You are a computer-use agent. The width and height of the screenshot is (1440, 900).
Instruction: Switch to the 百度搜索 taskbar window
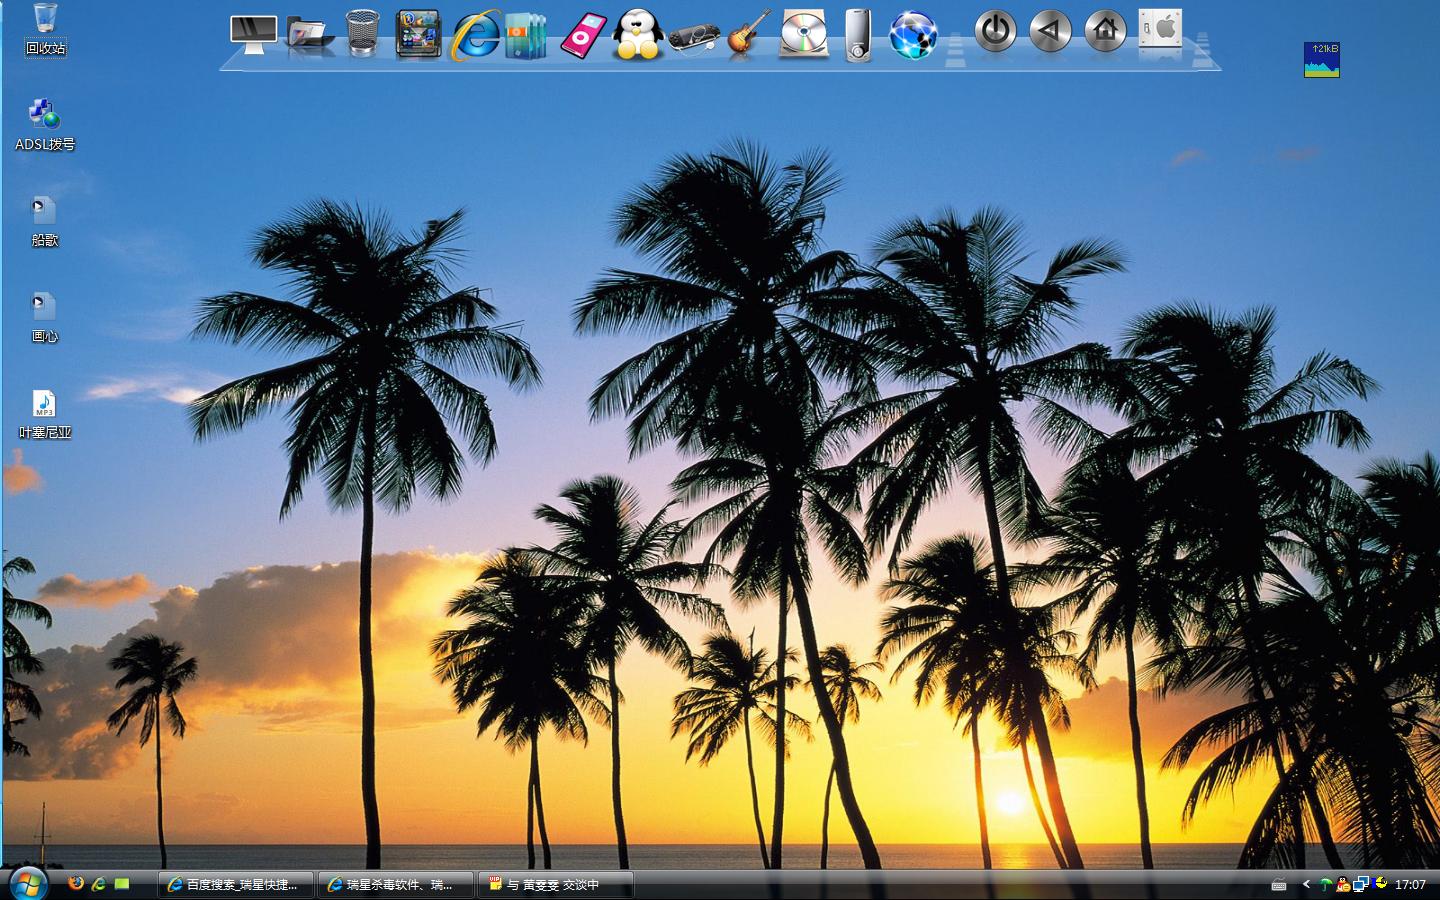[236, 884]
